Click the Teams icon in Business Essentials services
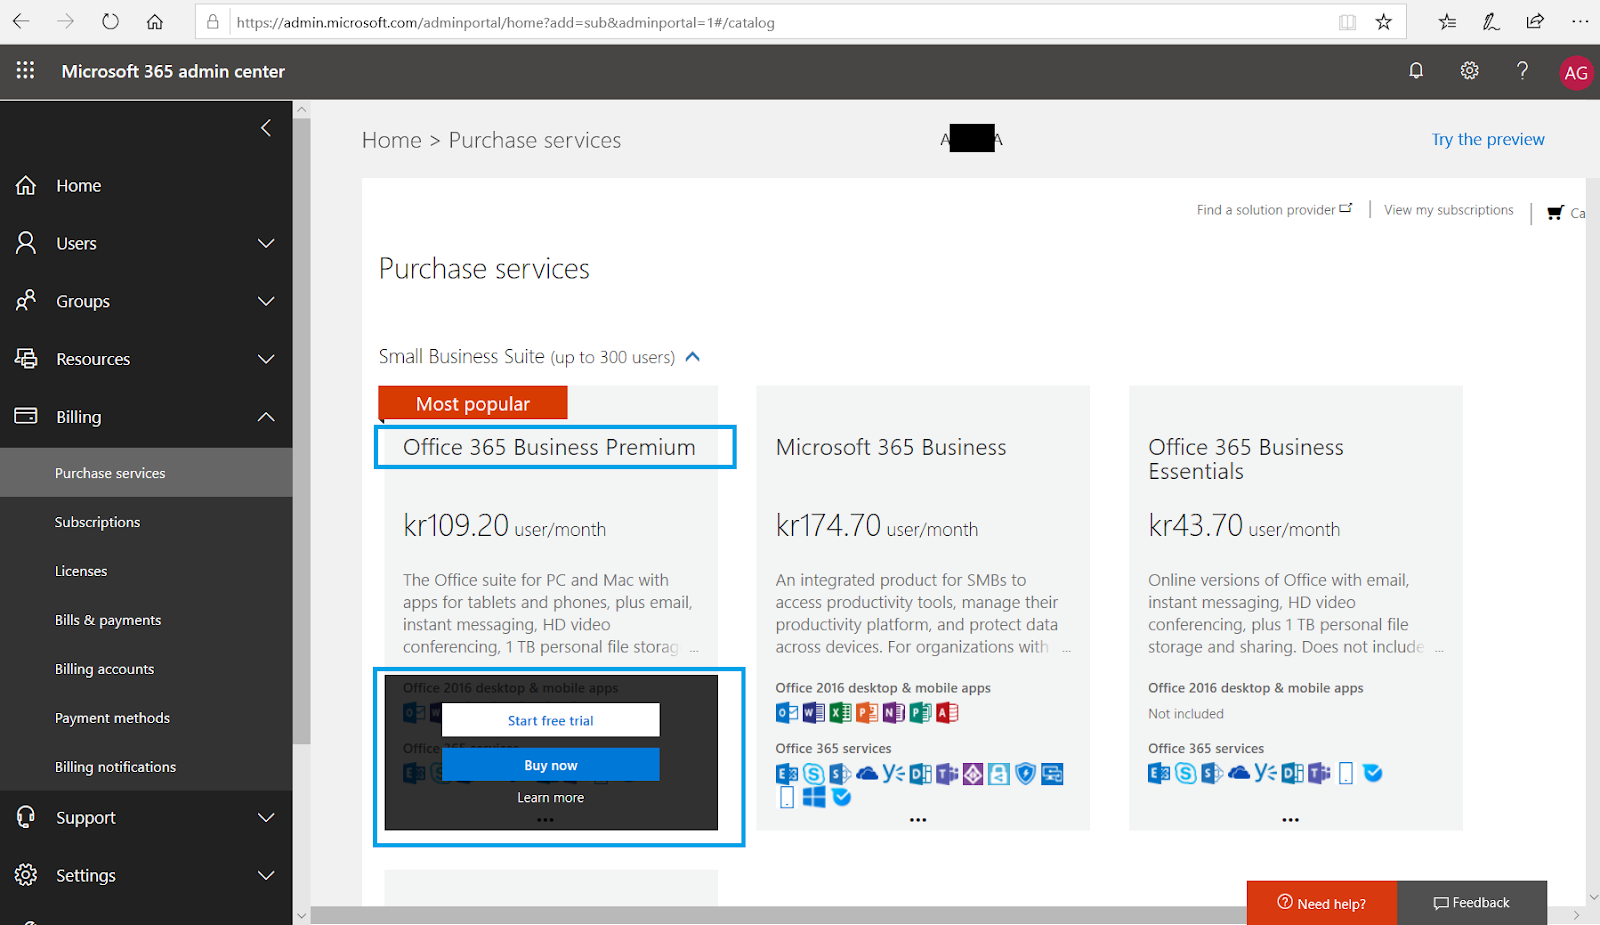This screenshot has height=925, width=1600. pos(1319,773)
